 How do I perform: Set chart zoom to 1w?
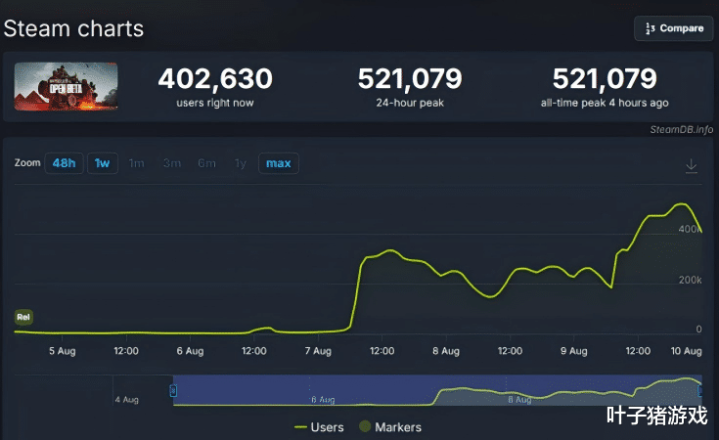pyautogui.click(x=102, y=163)
